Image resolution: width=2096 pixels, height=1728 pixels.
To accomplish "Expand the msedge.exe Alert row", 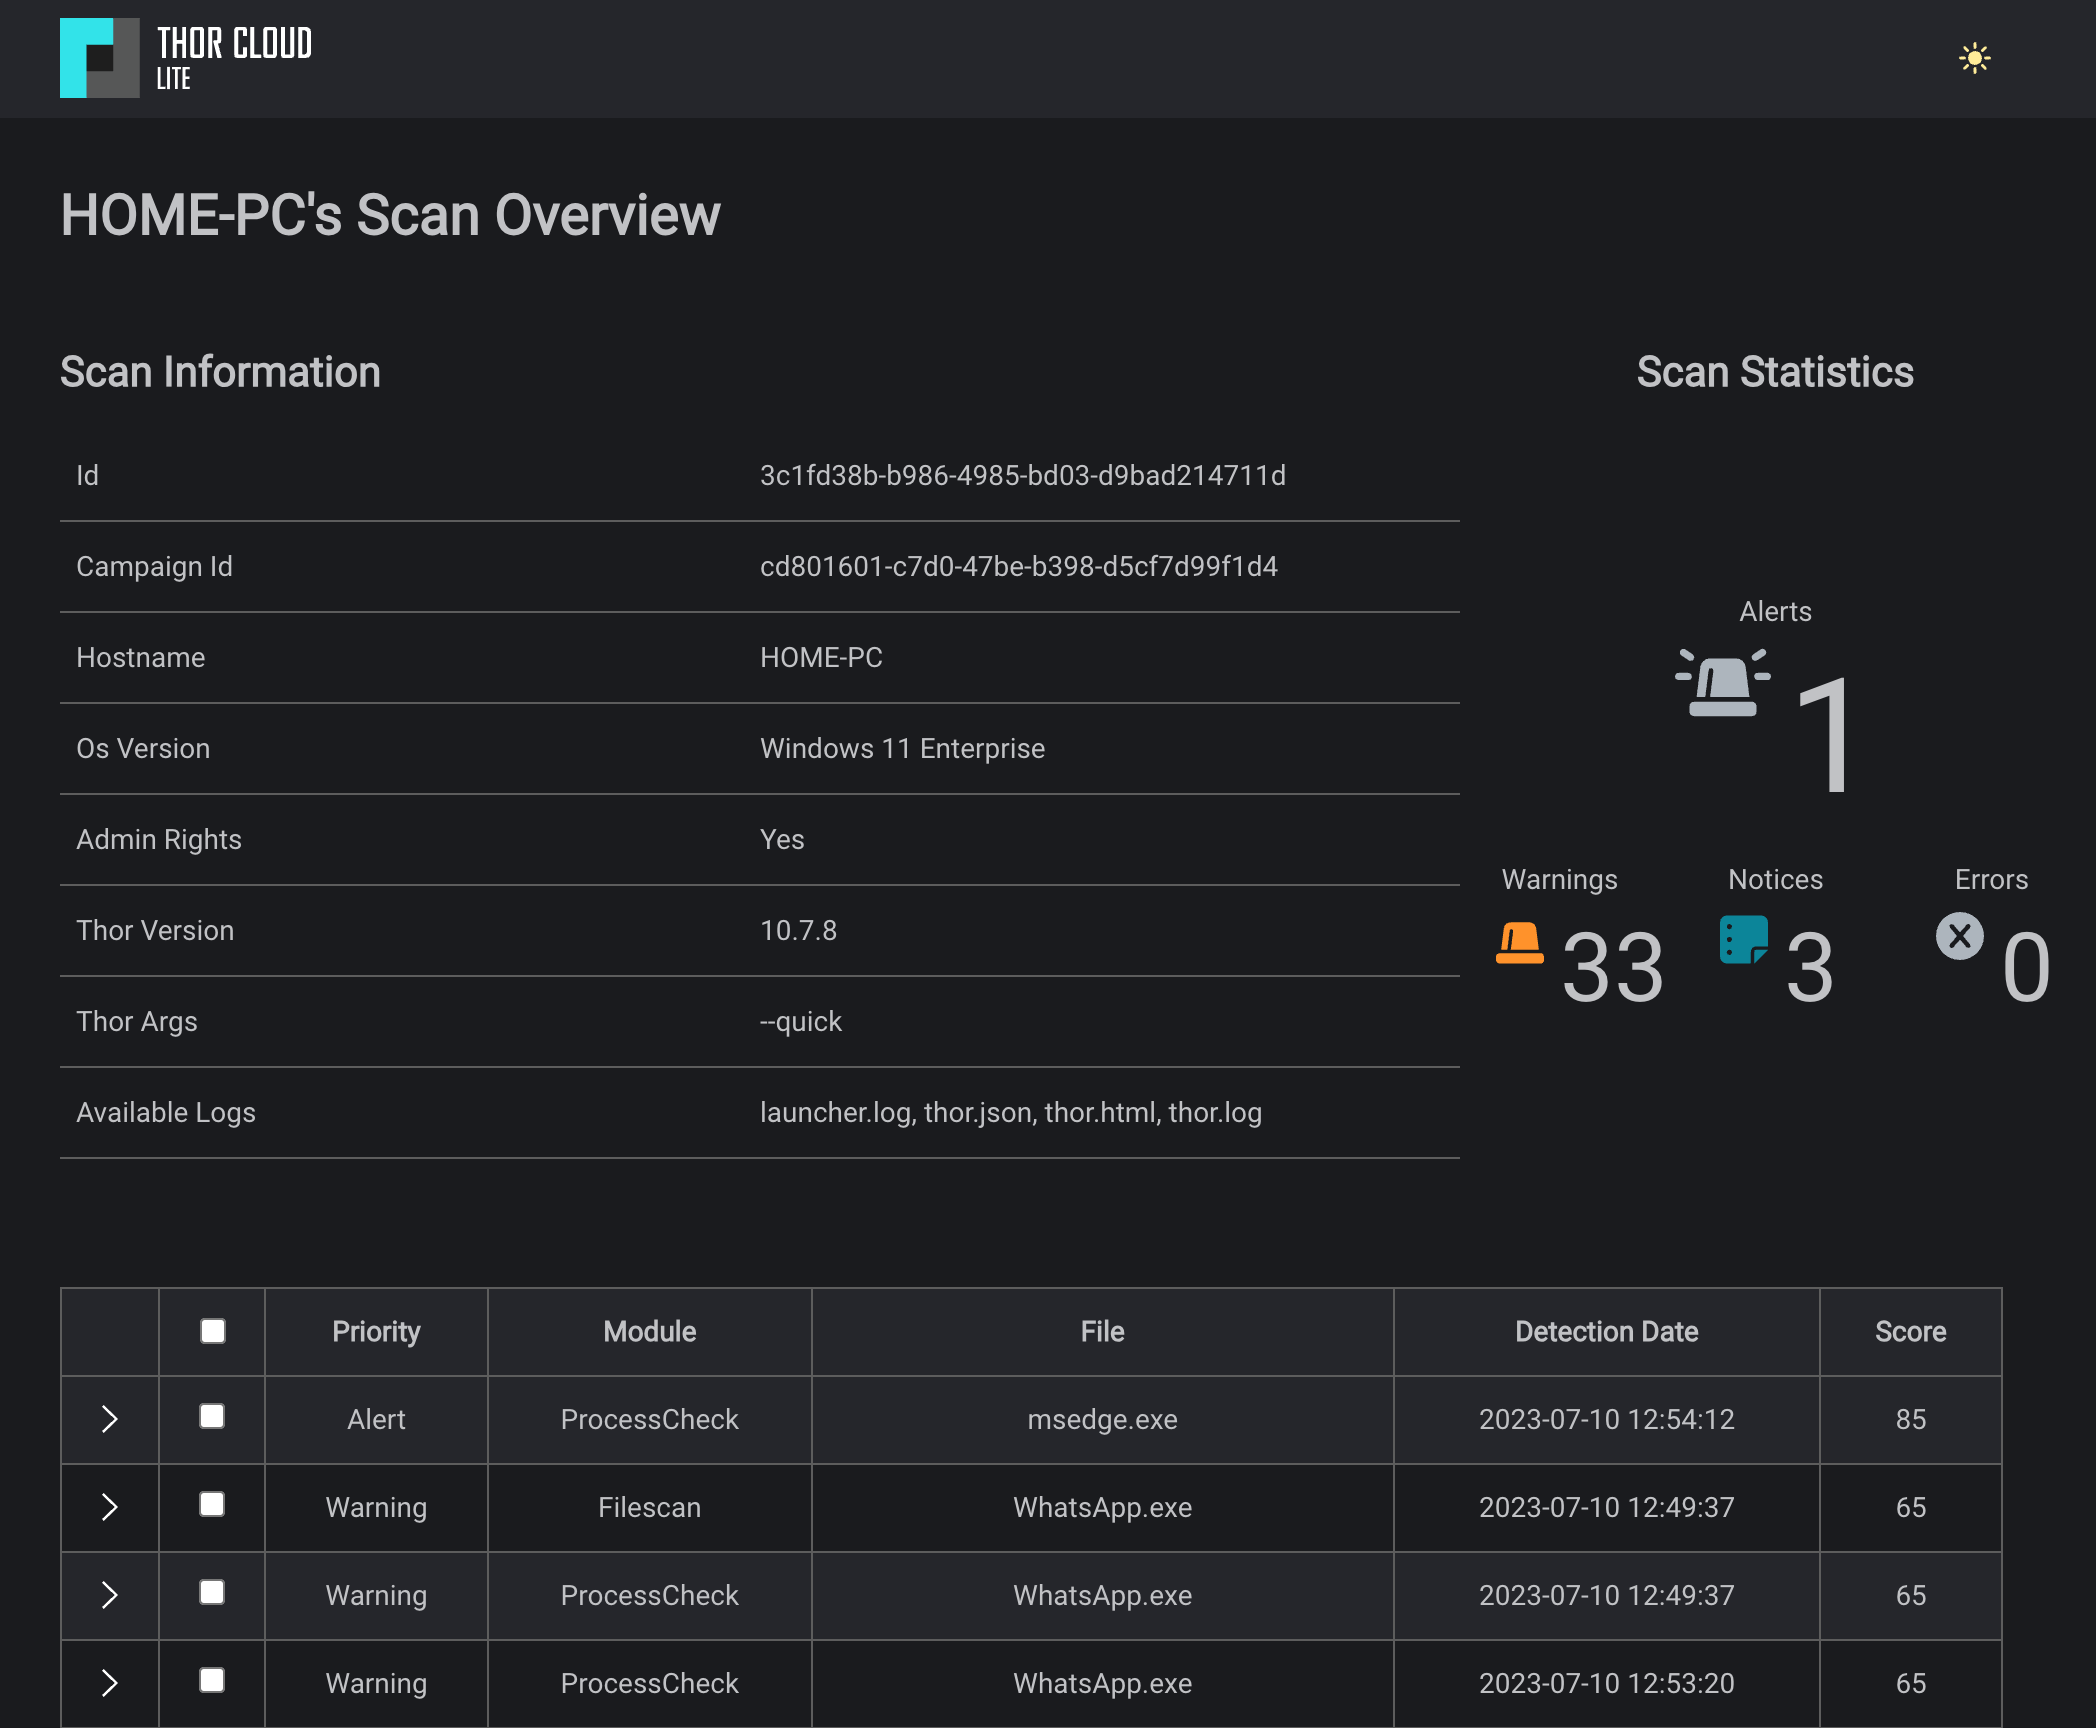I will click(x=110, y=1419).
